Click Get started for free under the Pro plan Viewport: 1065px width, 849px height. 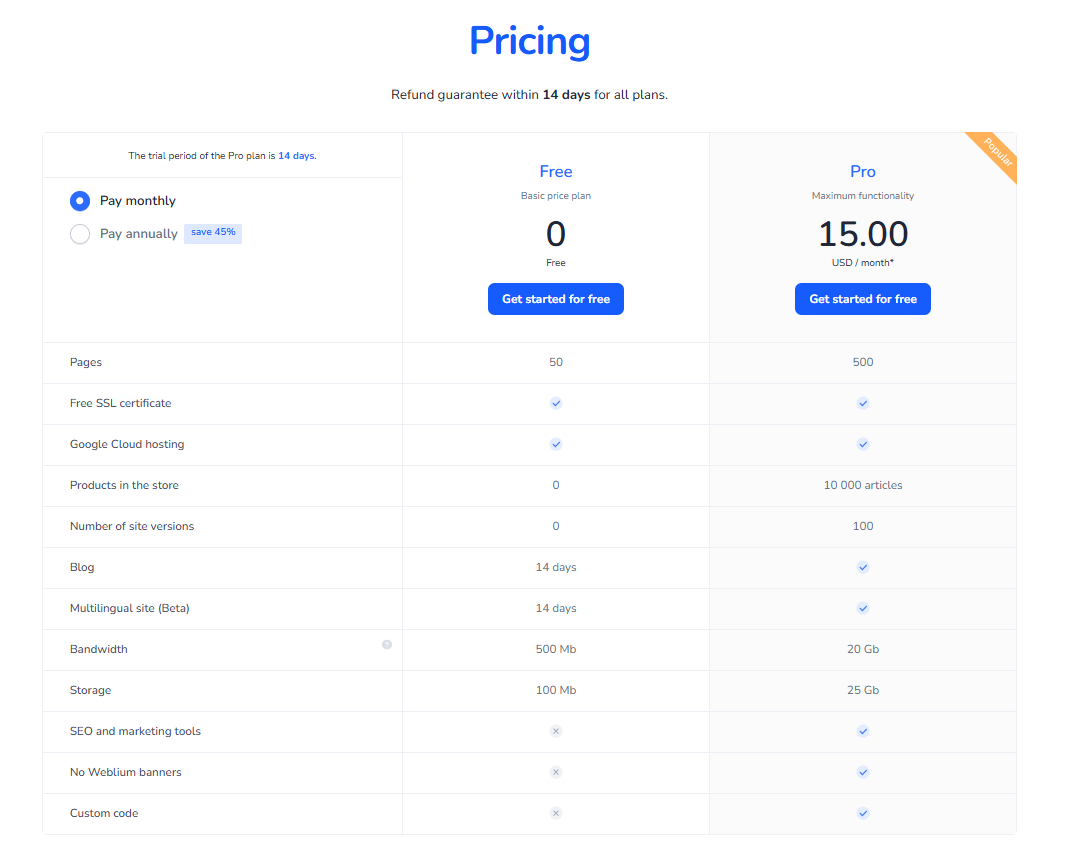click(862, 299)
